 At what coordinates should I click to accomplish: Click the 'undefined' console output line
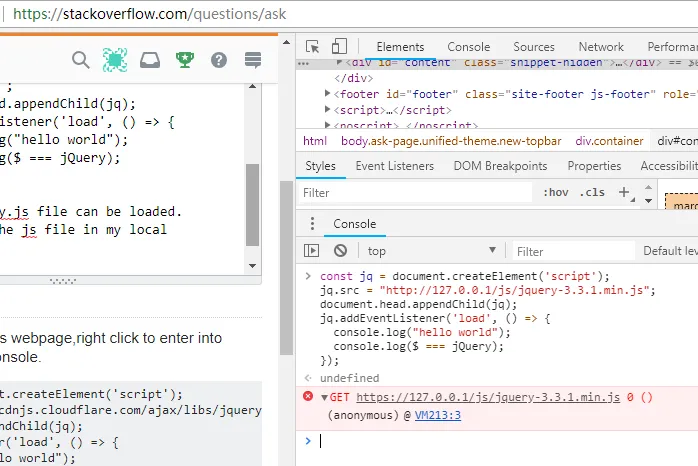point(349,378)
